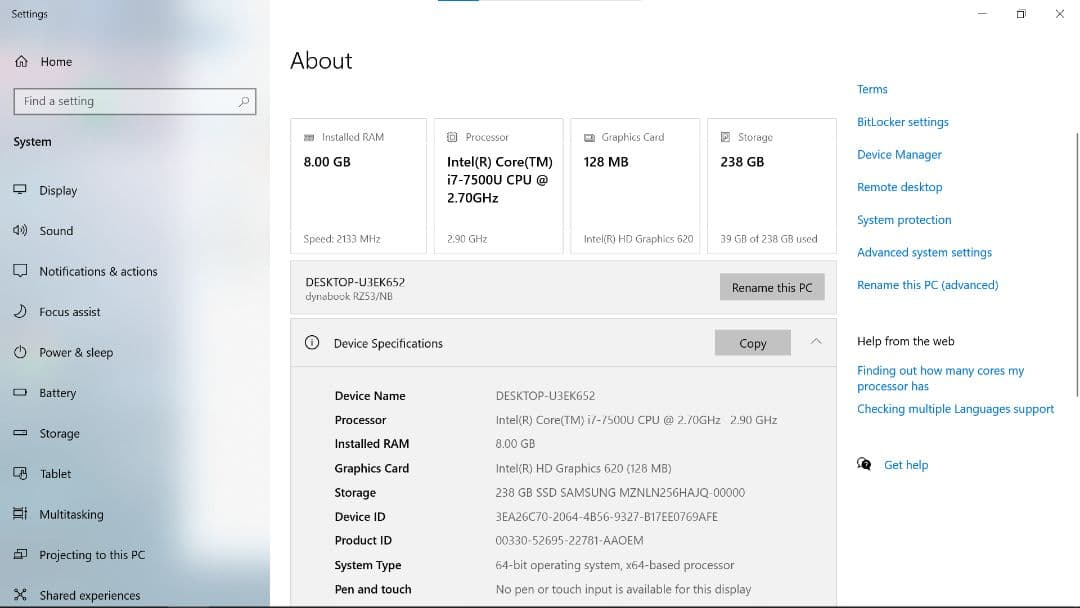Click the Rename this PC button
Screen dimensions: 1080x608
[x=771, y=287]
